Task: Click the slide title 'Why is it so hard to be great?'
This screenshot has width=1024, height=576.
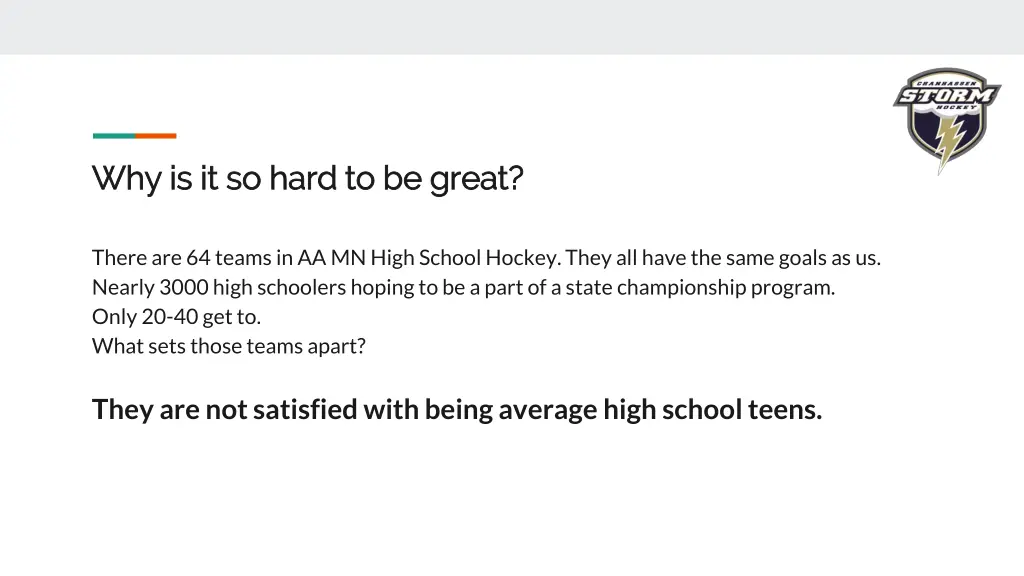Action: (308, 178)
